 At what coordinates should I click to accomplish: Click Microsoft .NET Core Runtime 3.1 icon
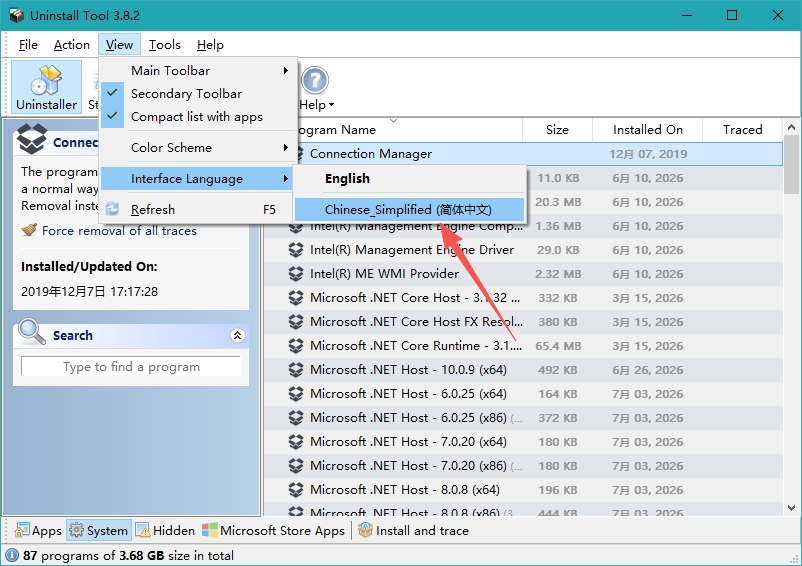point(296,346)
